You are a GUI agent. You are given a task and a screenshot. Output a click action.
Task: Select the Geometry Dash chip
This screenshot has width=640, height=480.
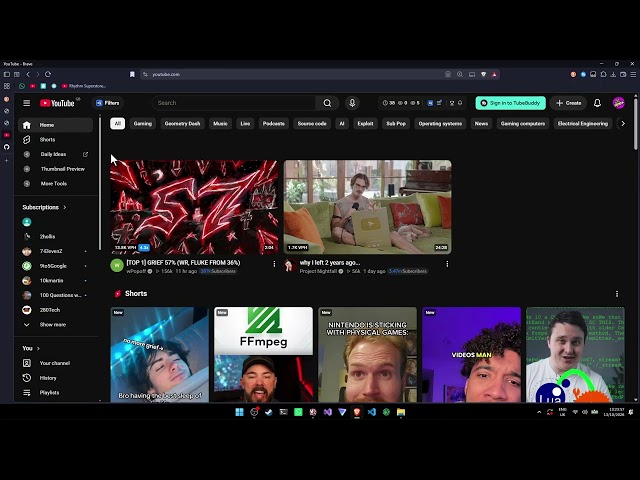click(x=182, y=124)
